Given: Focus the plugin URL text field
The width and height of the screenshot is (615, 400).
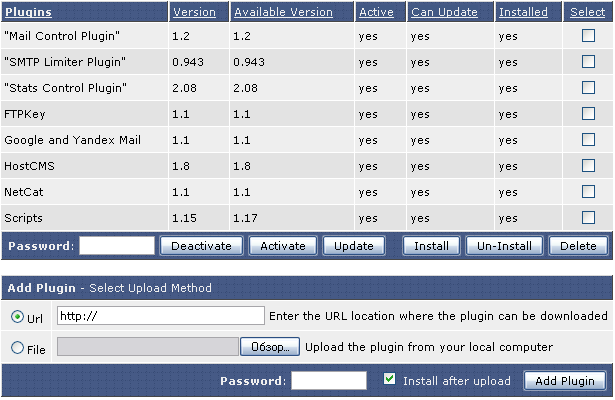Looking at the screenshot, I should pyautogui.click(x=159, y=316).
